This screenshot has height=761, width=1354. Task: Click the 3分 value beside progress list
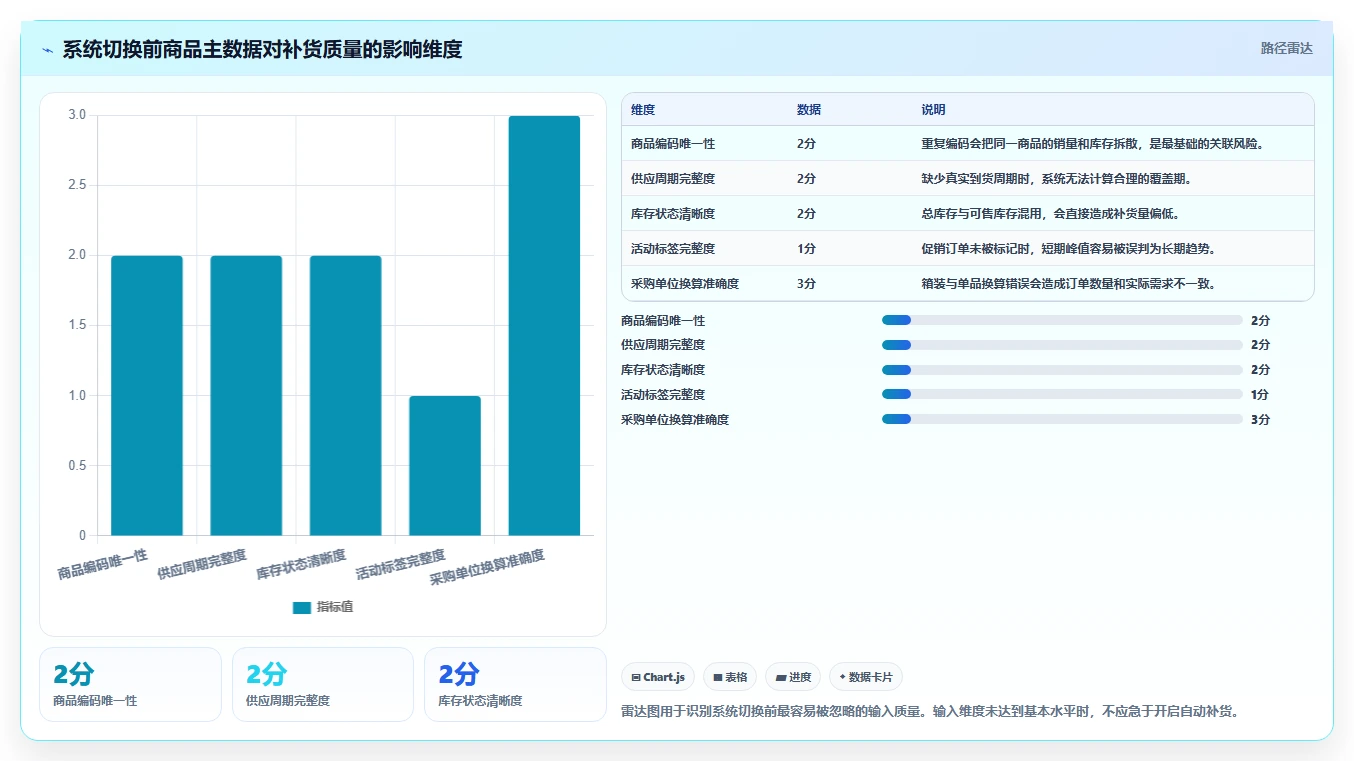tap(1260, 420)
